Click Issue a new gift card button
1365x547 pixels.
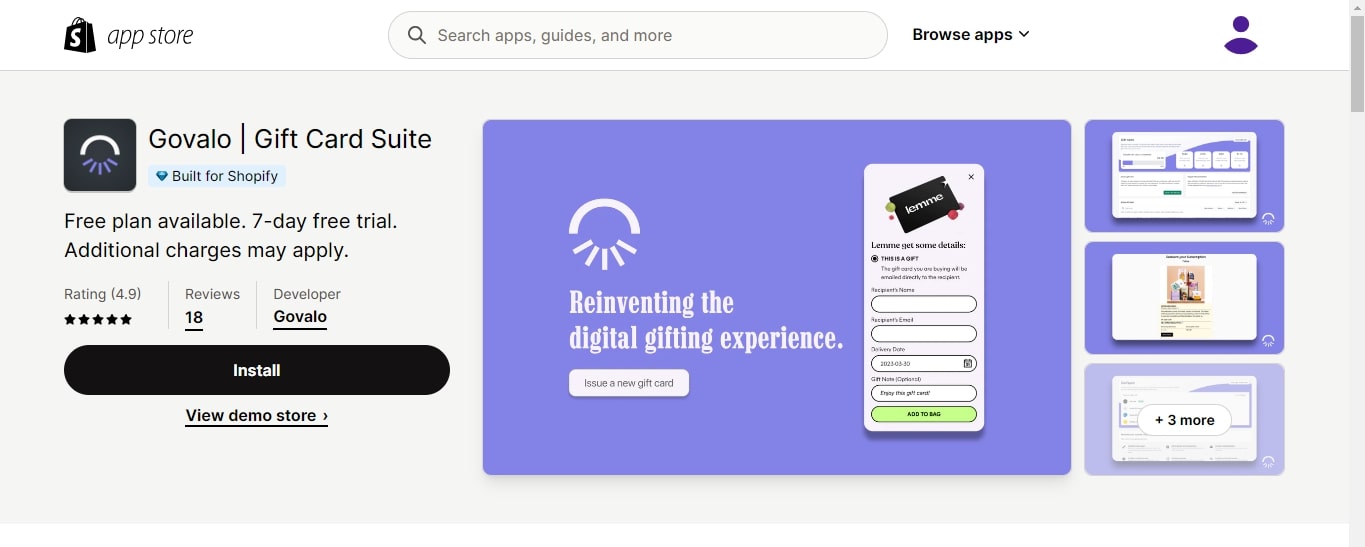click(x=629, y=383)
